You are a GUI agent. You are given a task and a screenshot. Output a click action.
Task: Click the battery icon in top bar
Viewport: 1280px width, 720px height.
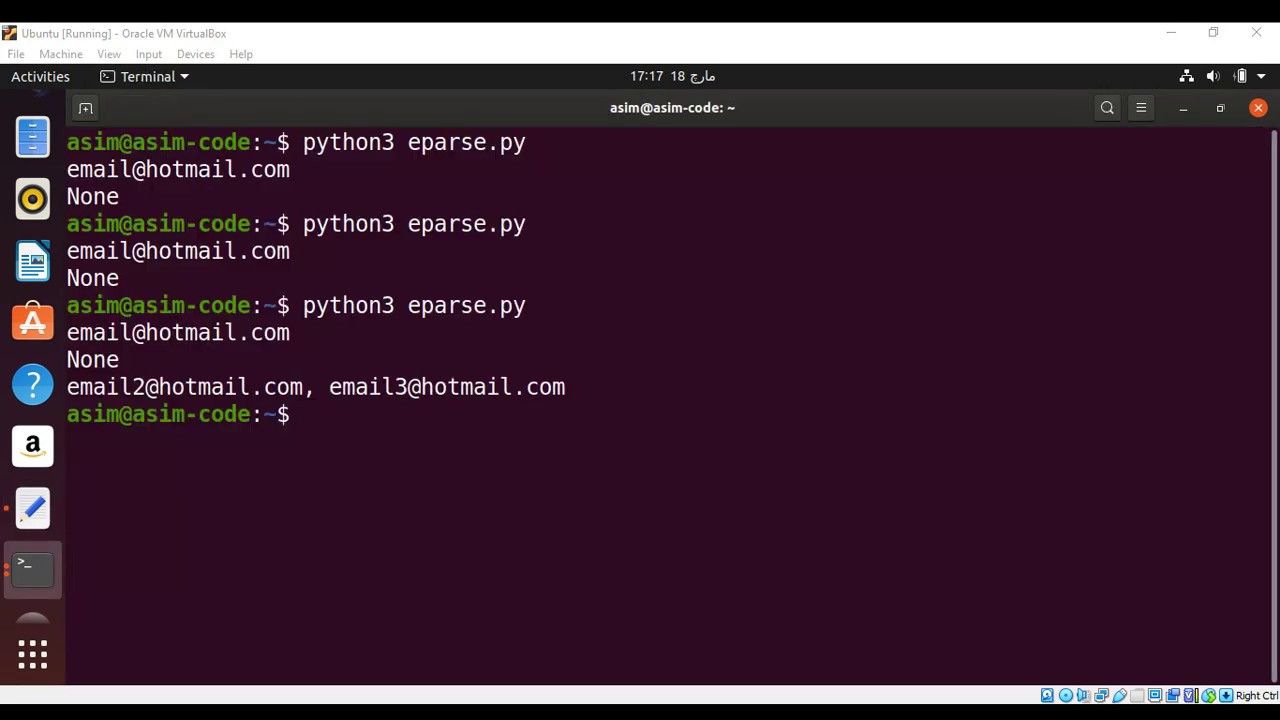1240,76
